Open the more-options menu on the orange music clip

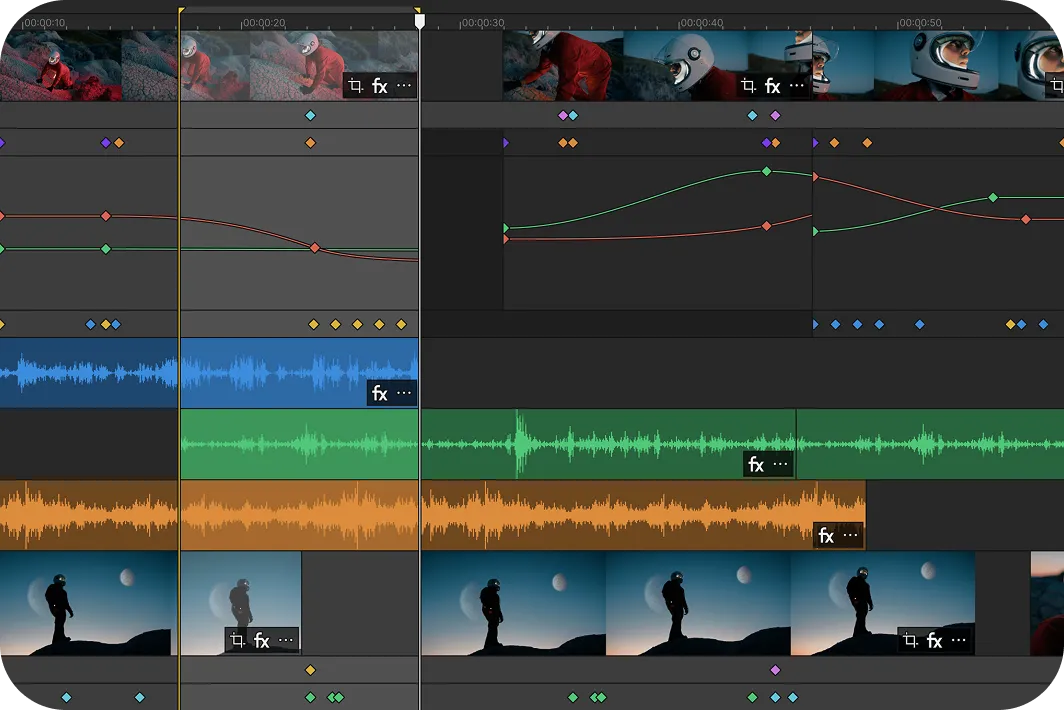click(x=851, y=536)
